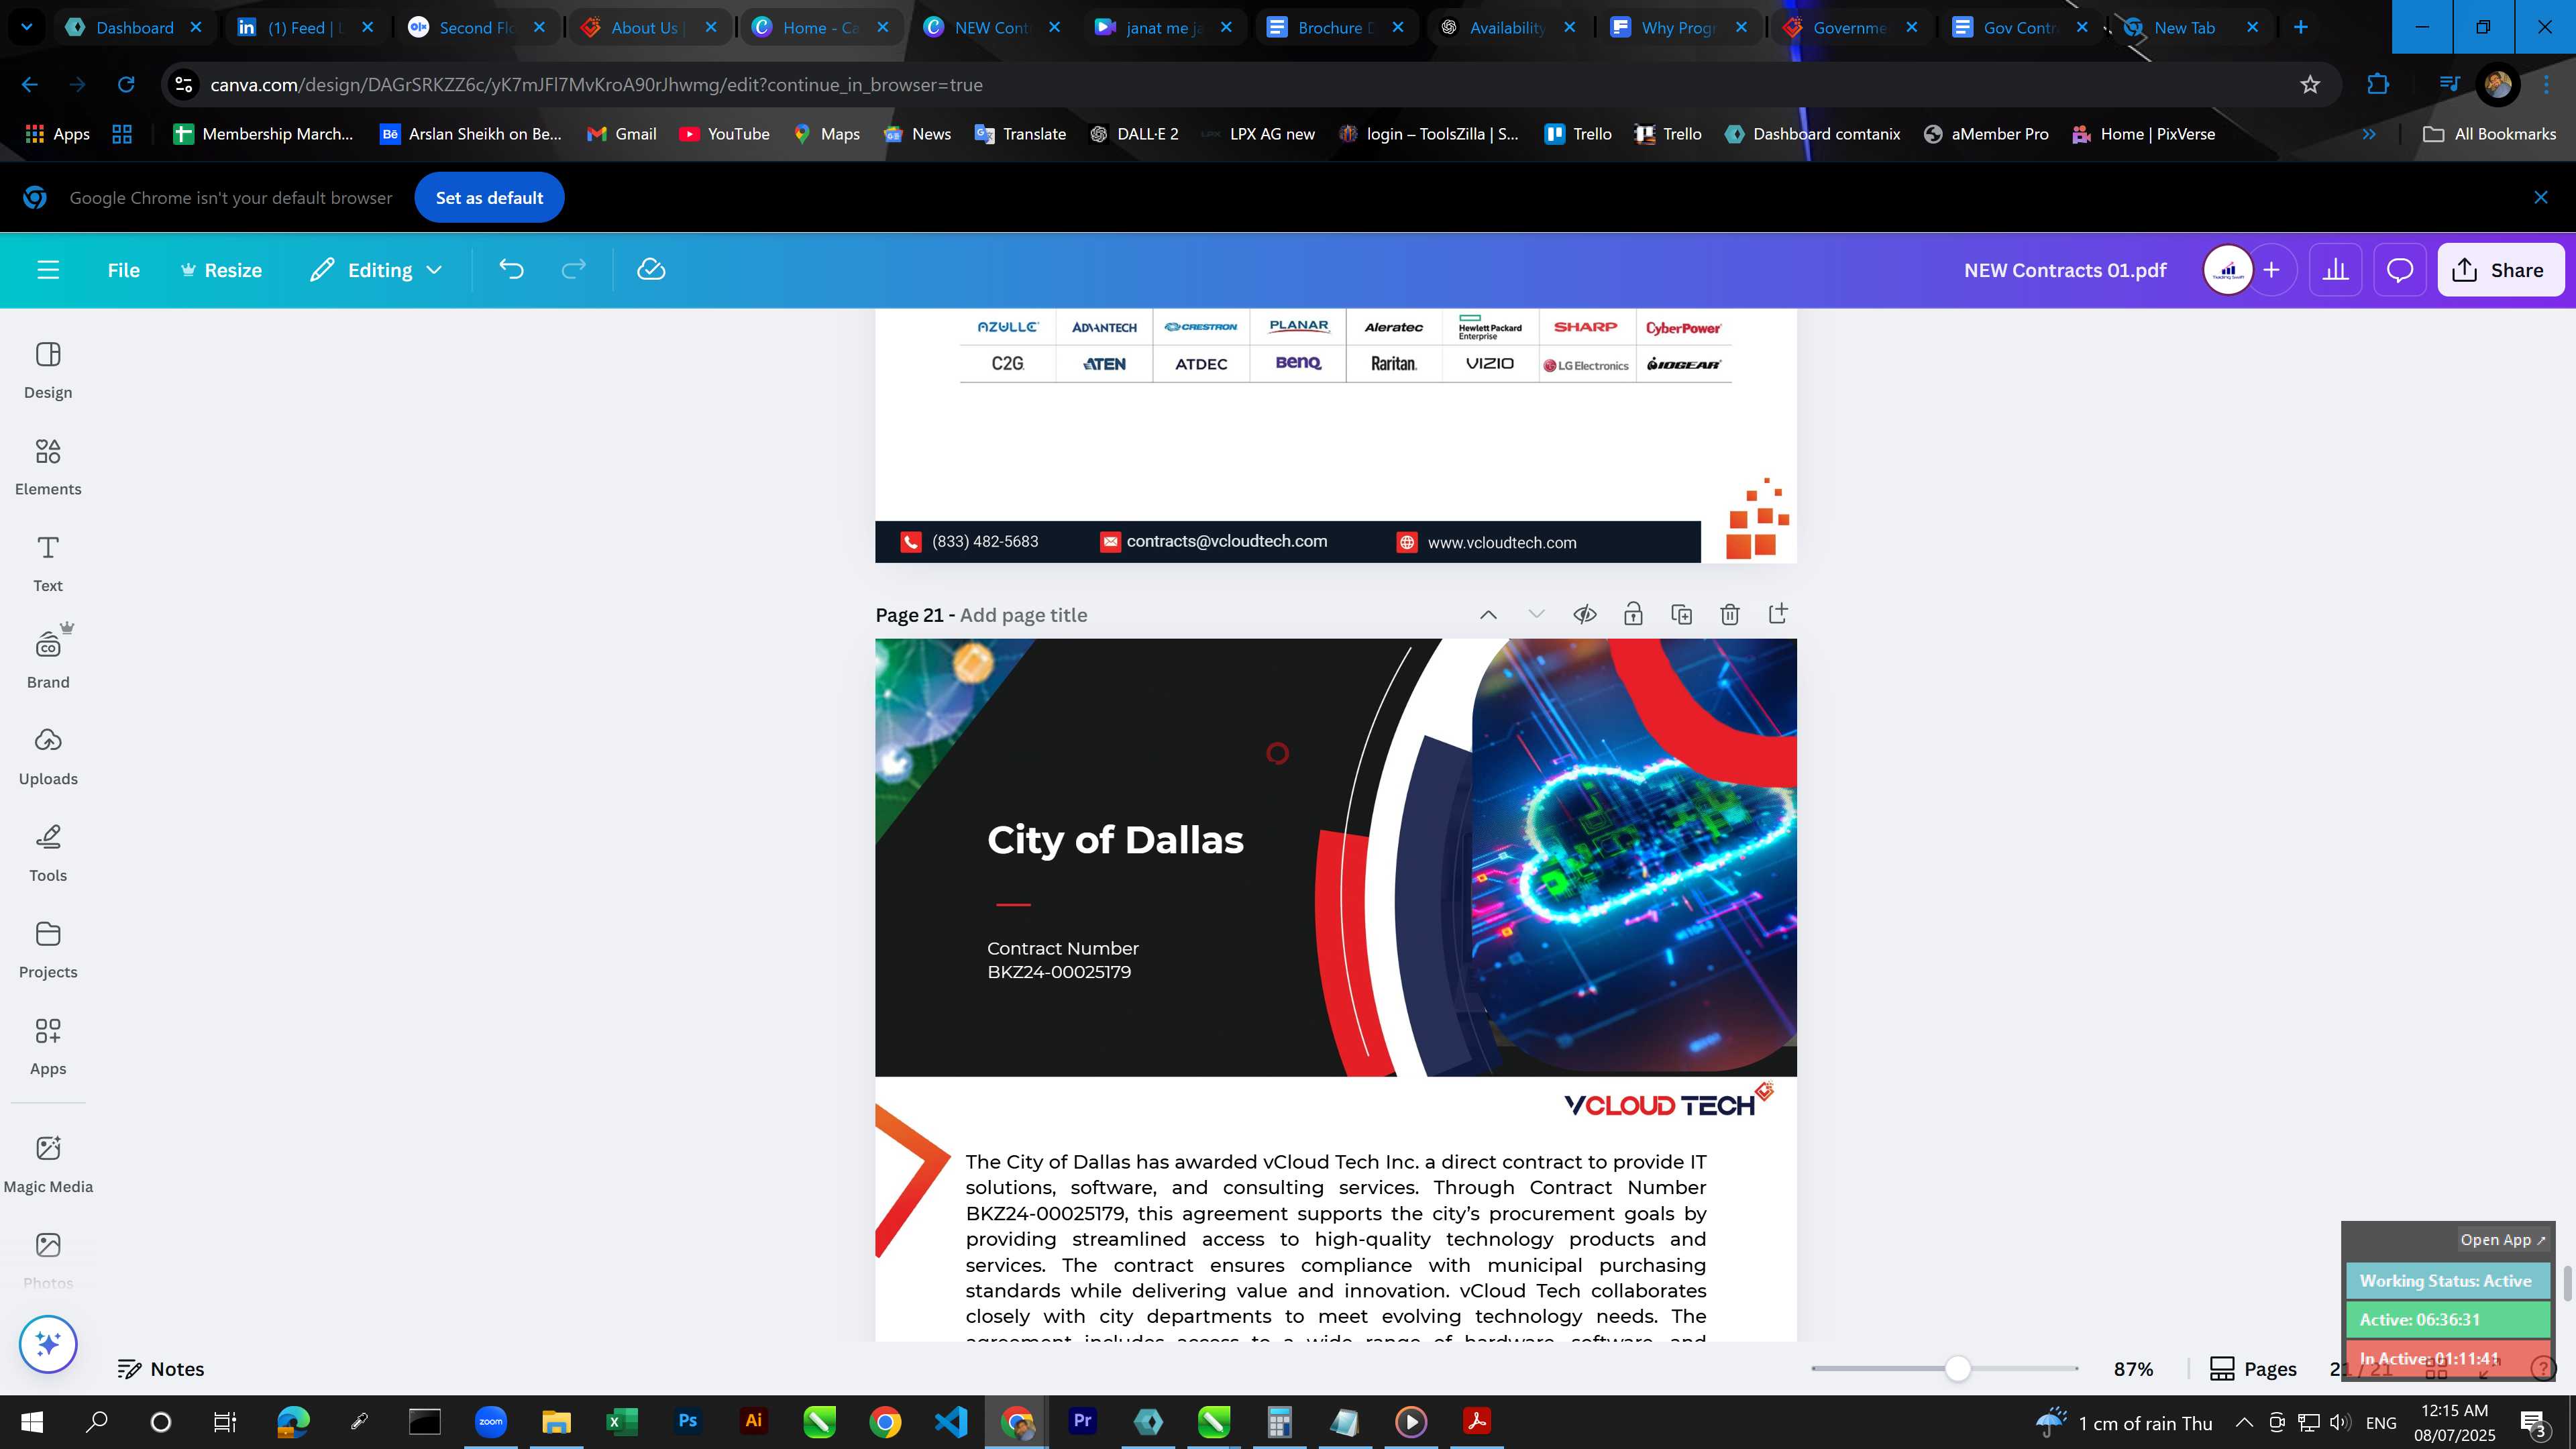Open the File menu
Viewport: 2576px width, 1449px height.
[x=124, y=270]
